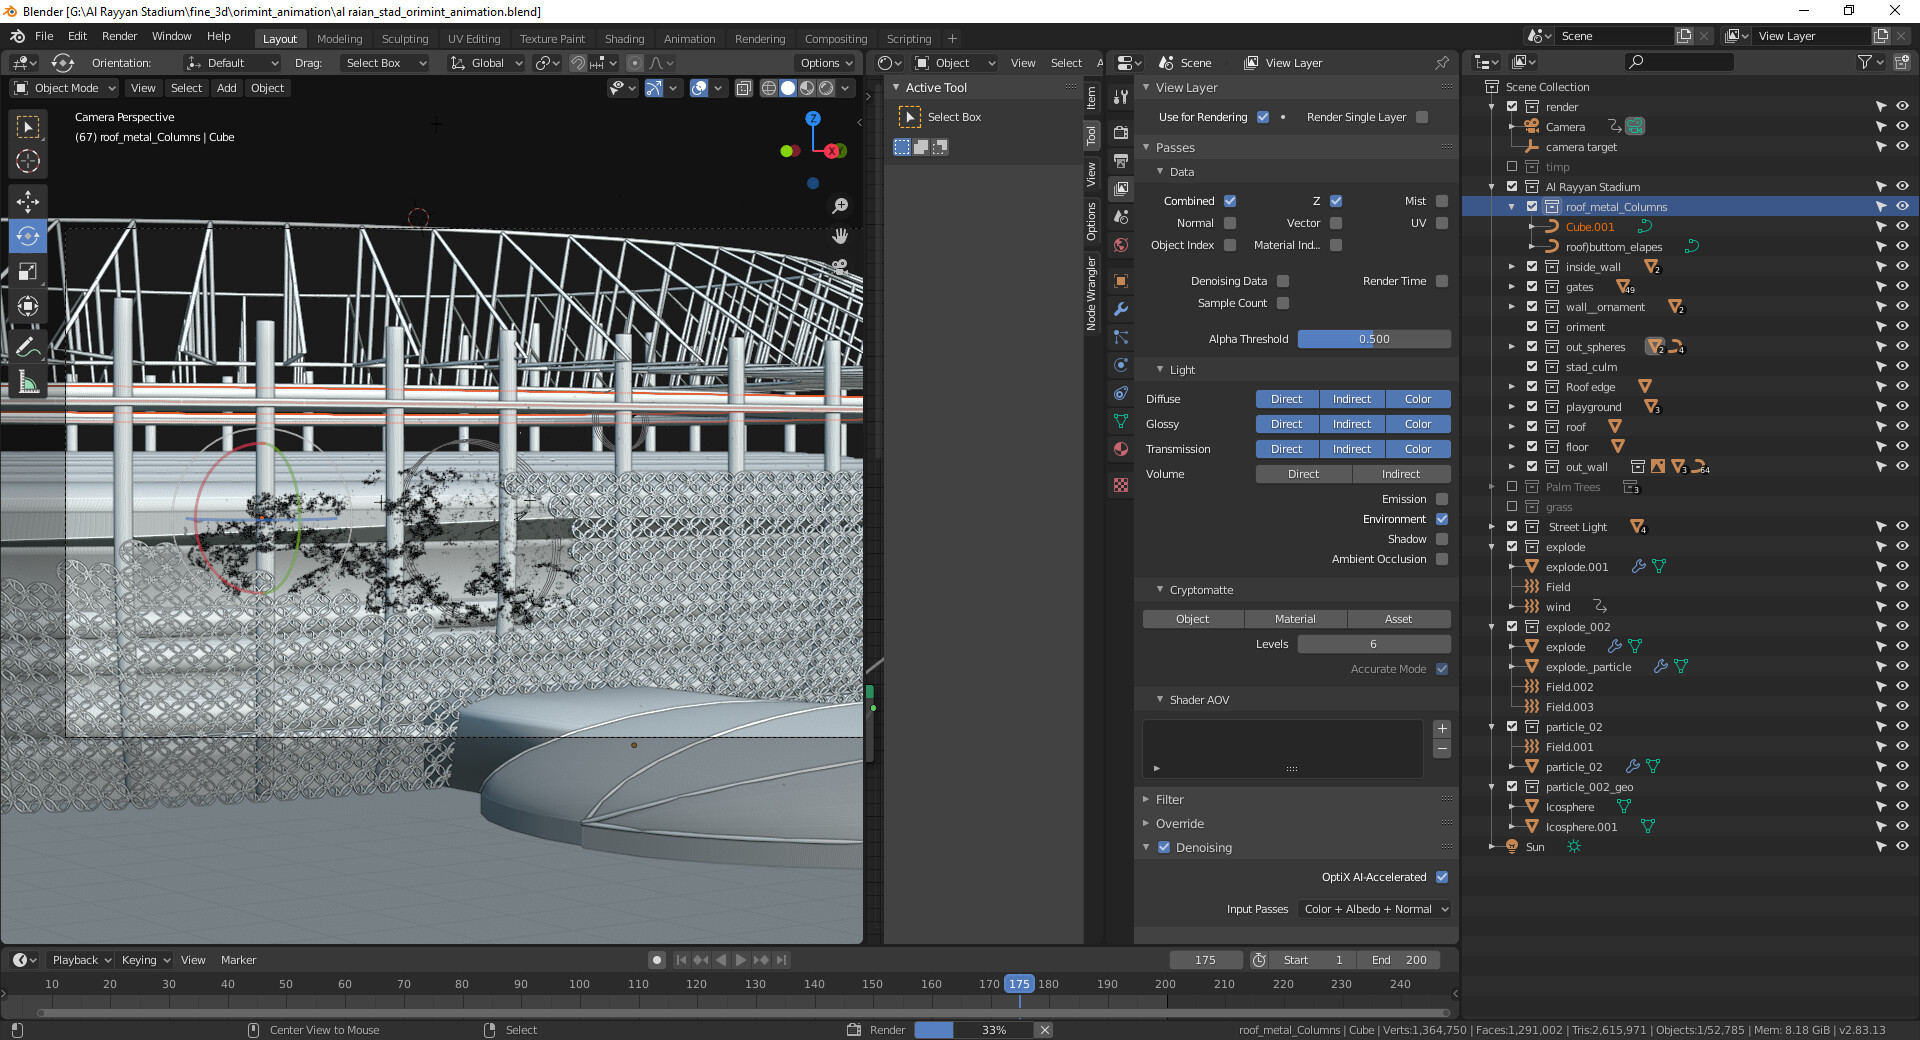The height and width of the screenshot is (1040, 1920).
Task: Open the Modifier properties wrench tab
Action: (x=1121, y=309)
